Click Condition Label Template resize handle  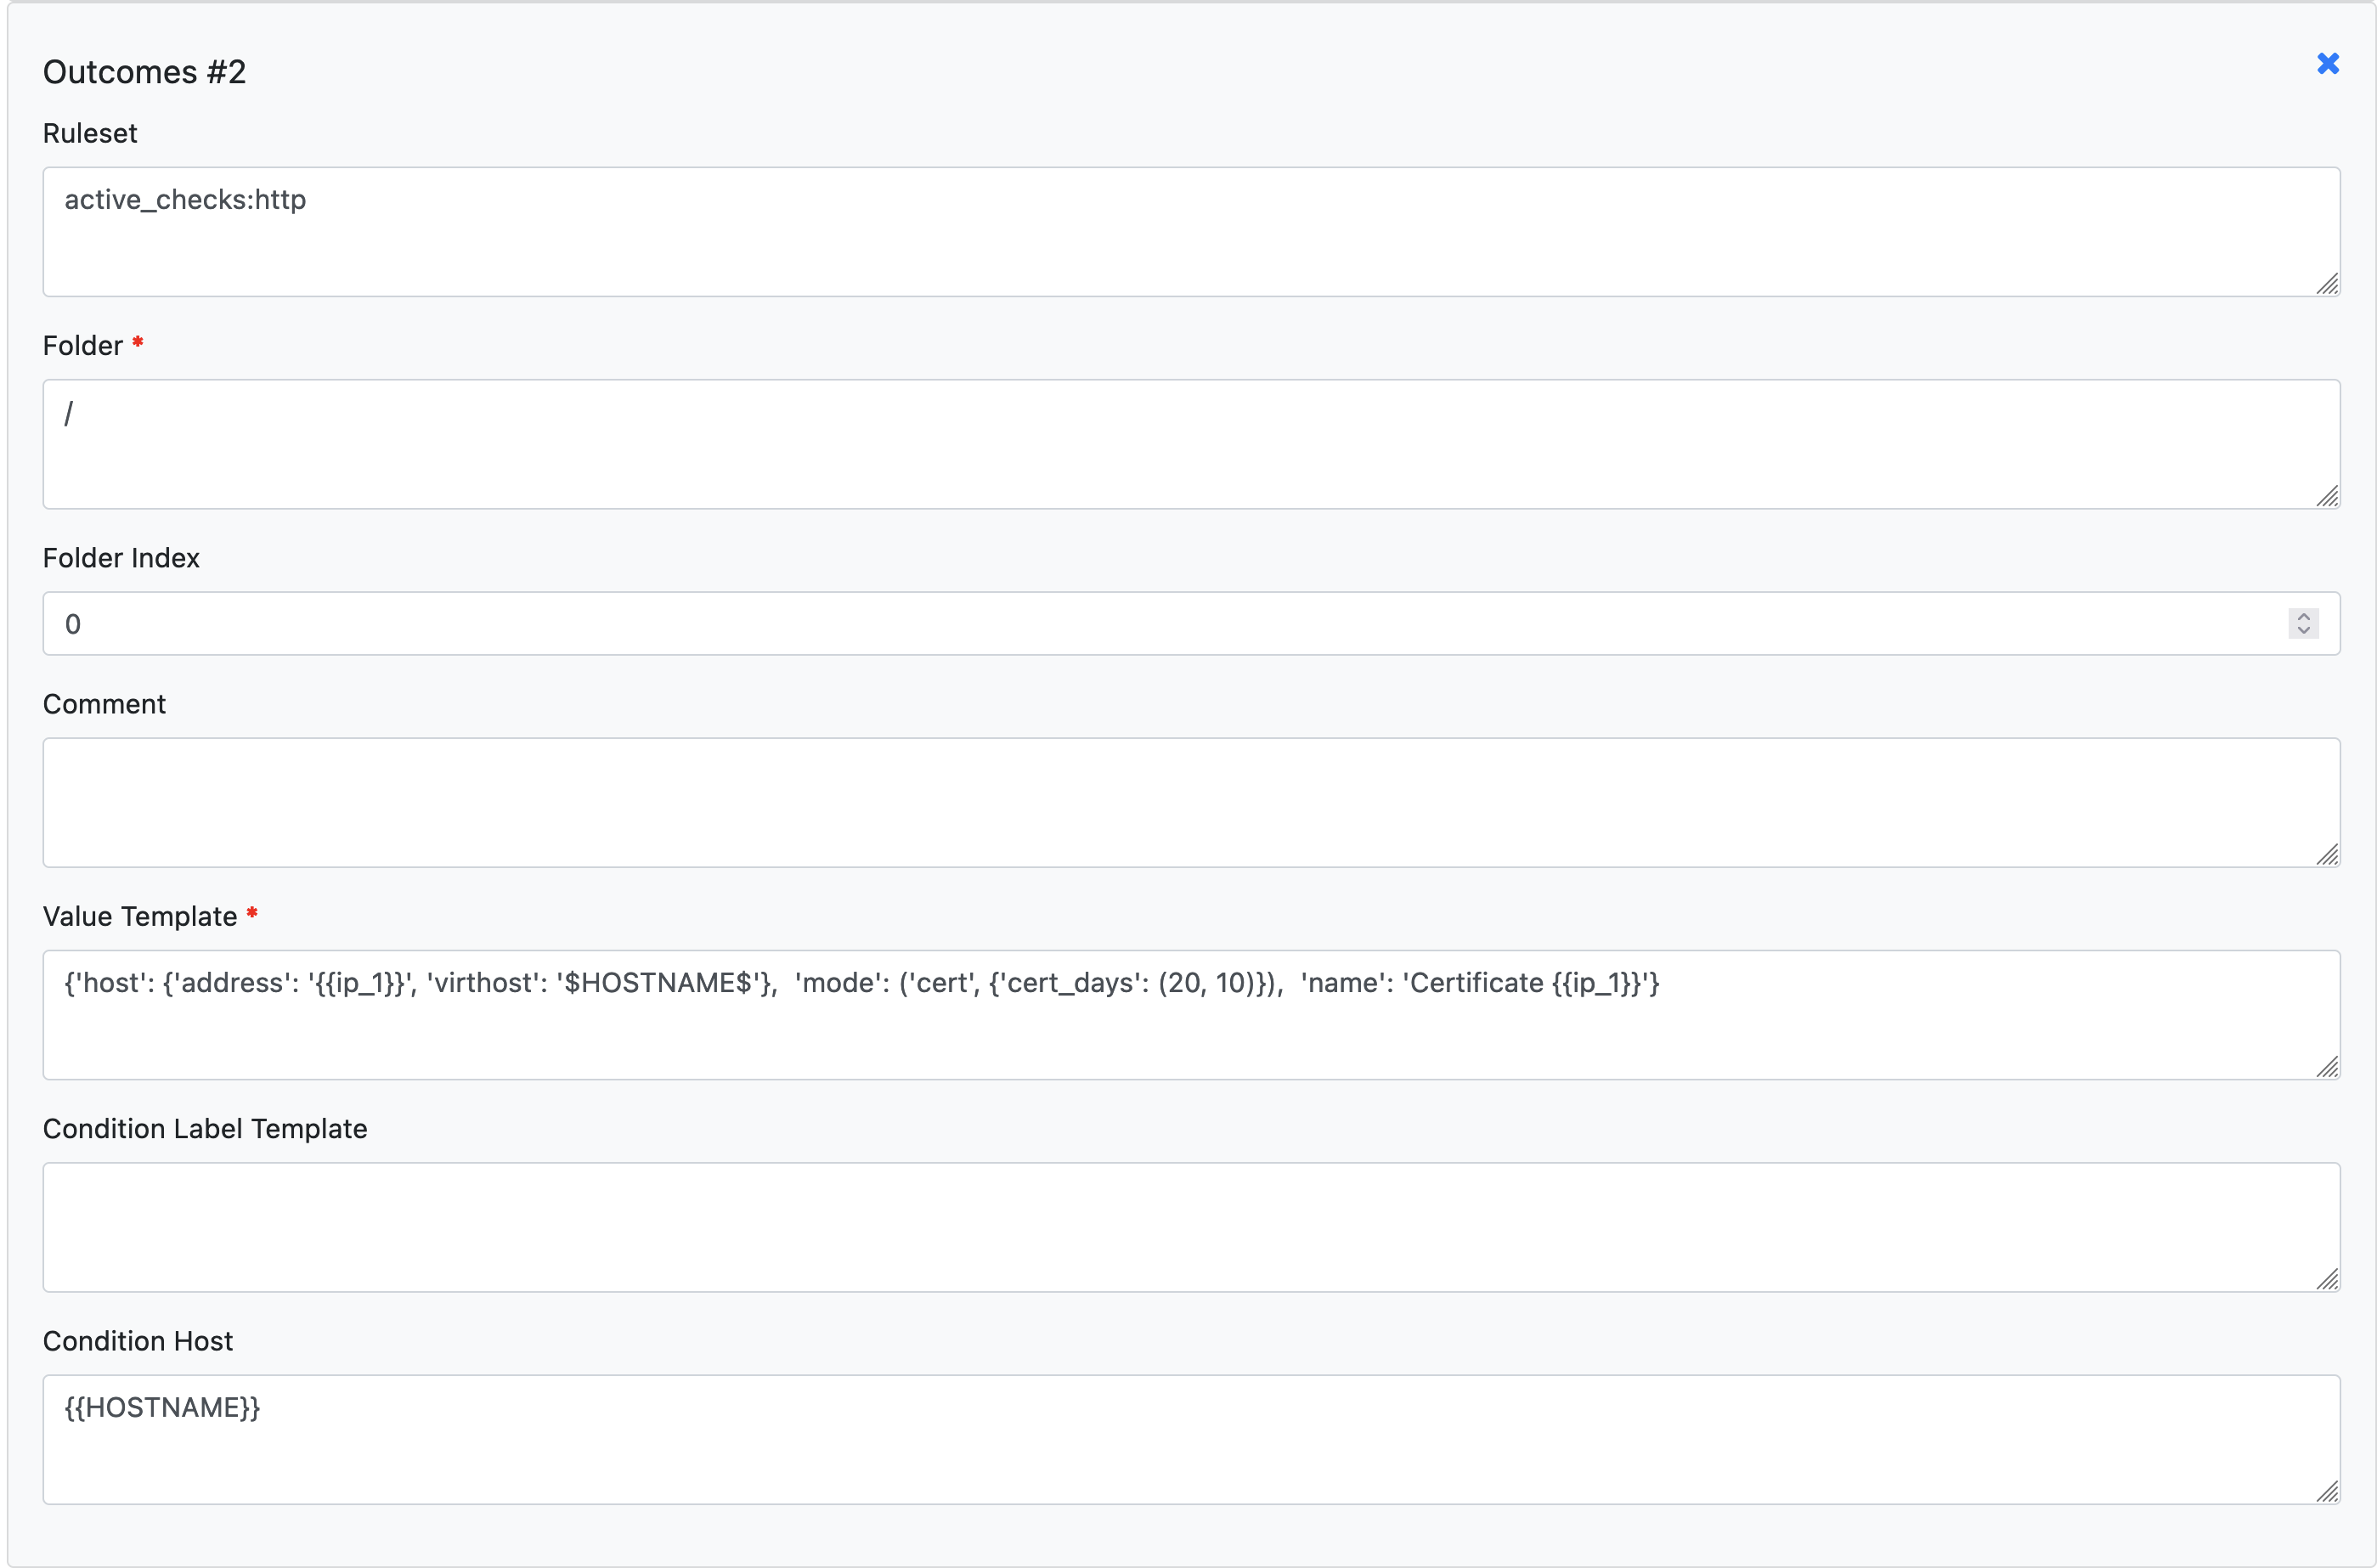2327,1280
